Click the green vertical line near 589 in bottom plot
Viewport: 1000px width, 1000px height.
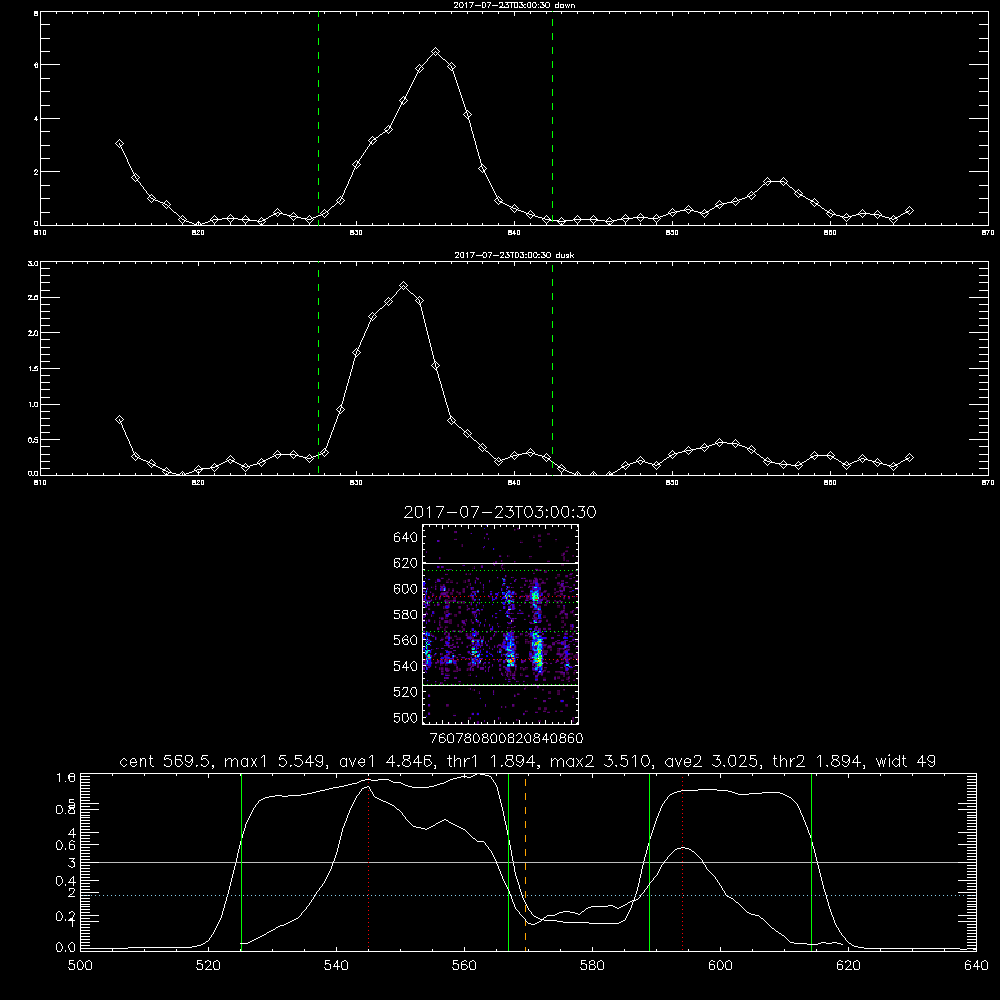[x=649, y=861]
